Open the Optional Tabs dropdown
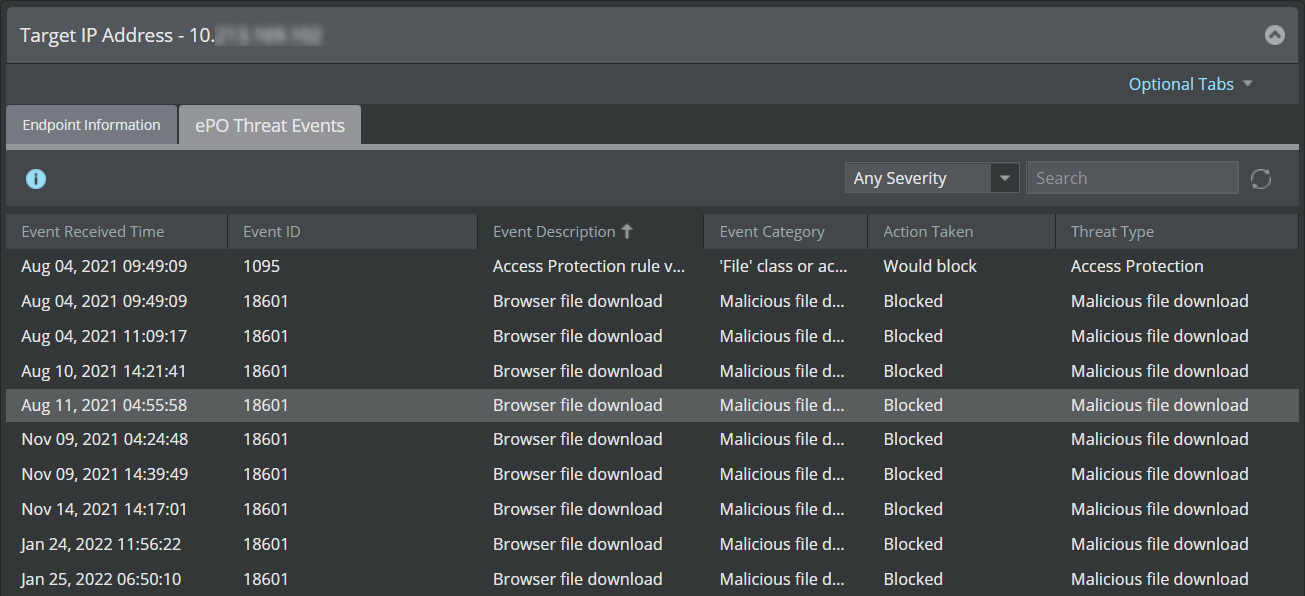 1190,84
